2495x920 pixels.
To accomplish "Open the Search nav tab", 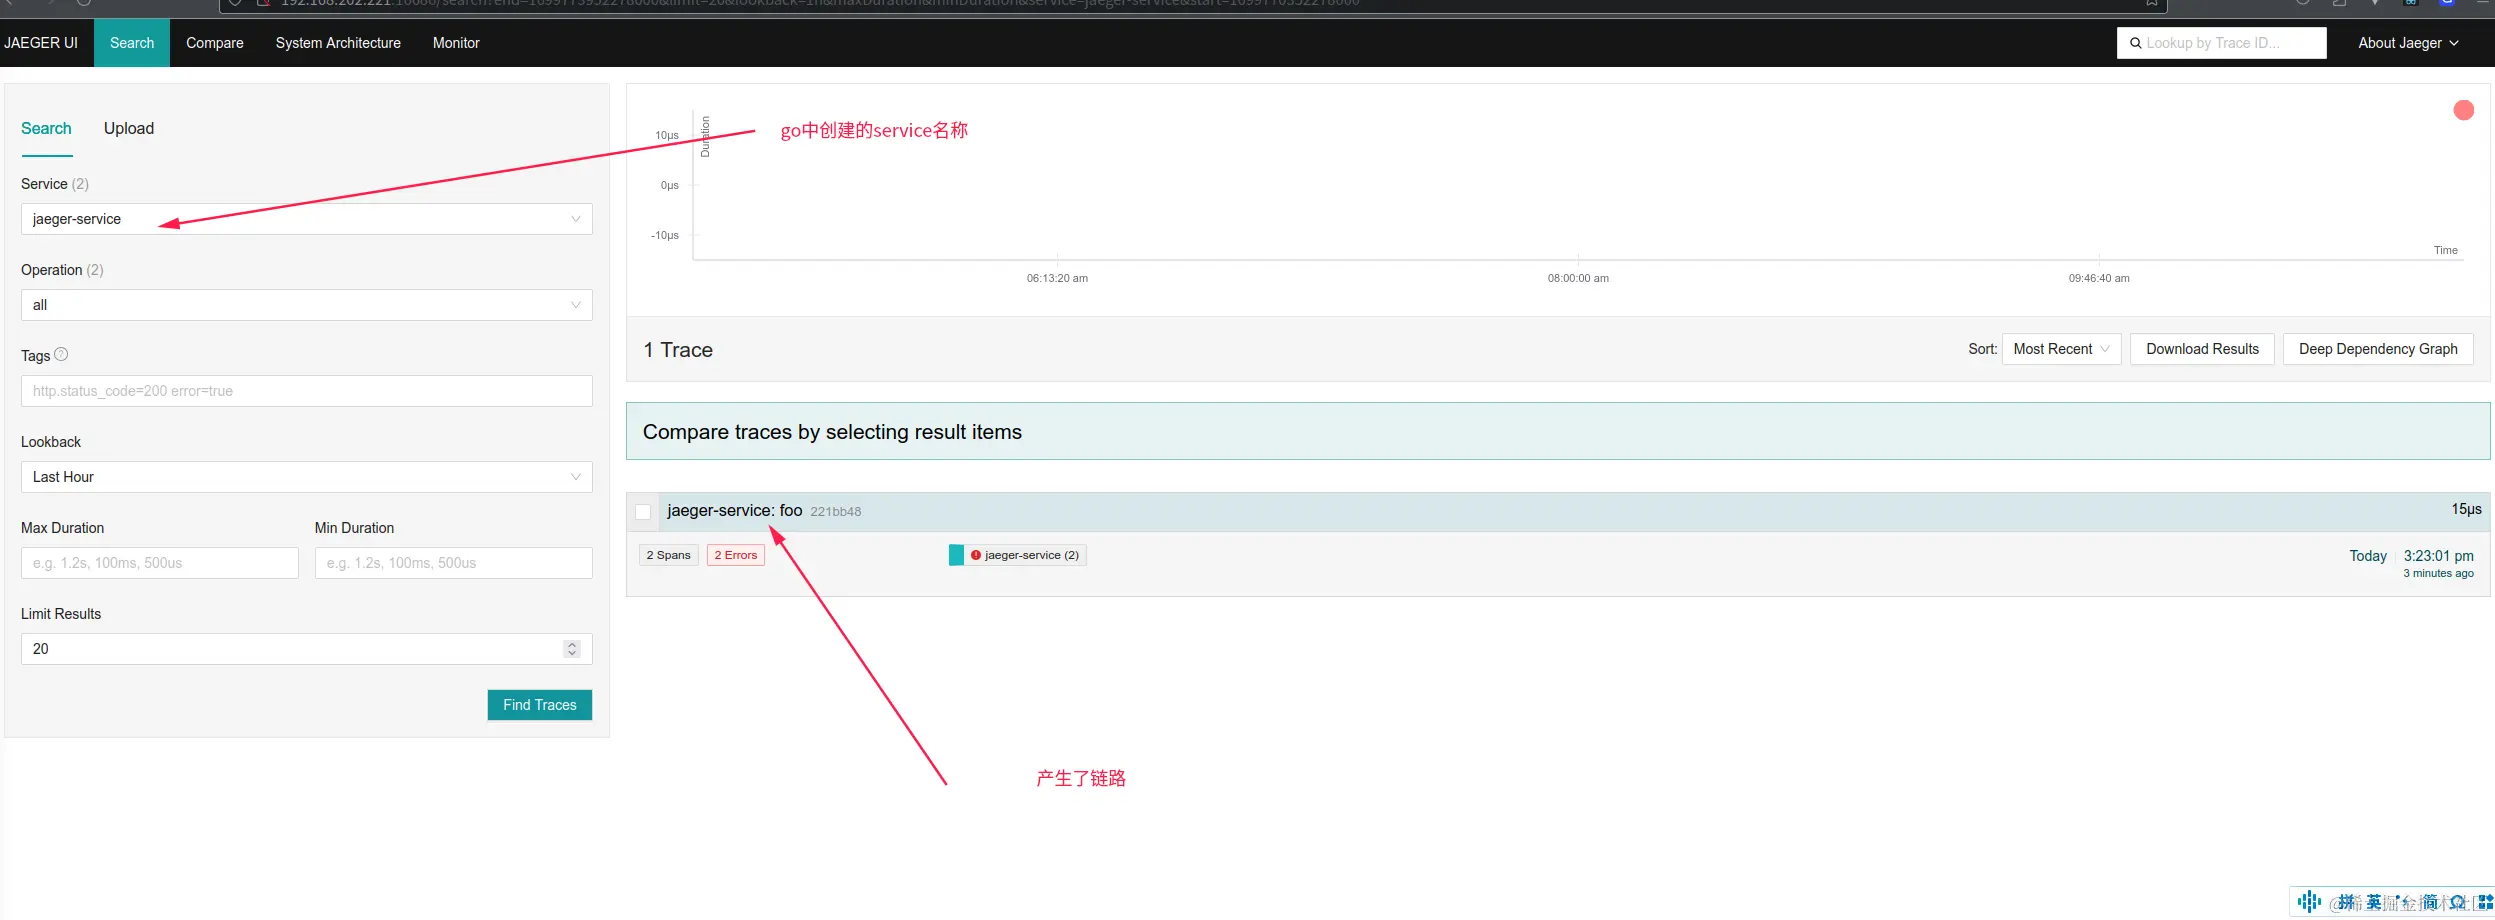I will point(132,43).
